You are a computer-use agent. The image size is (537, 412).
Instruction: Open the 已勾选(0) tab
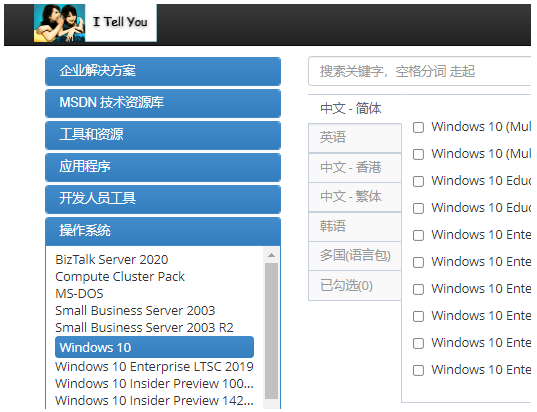[x=355, y=286]
